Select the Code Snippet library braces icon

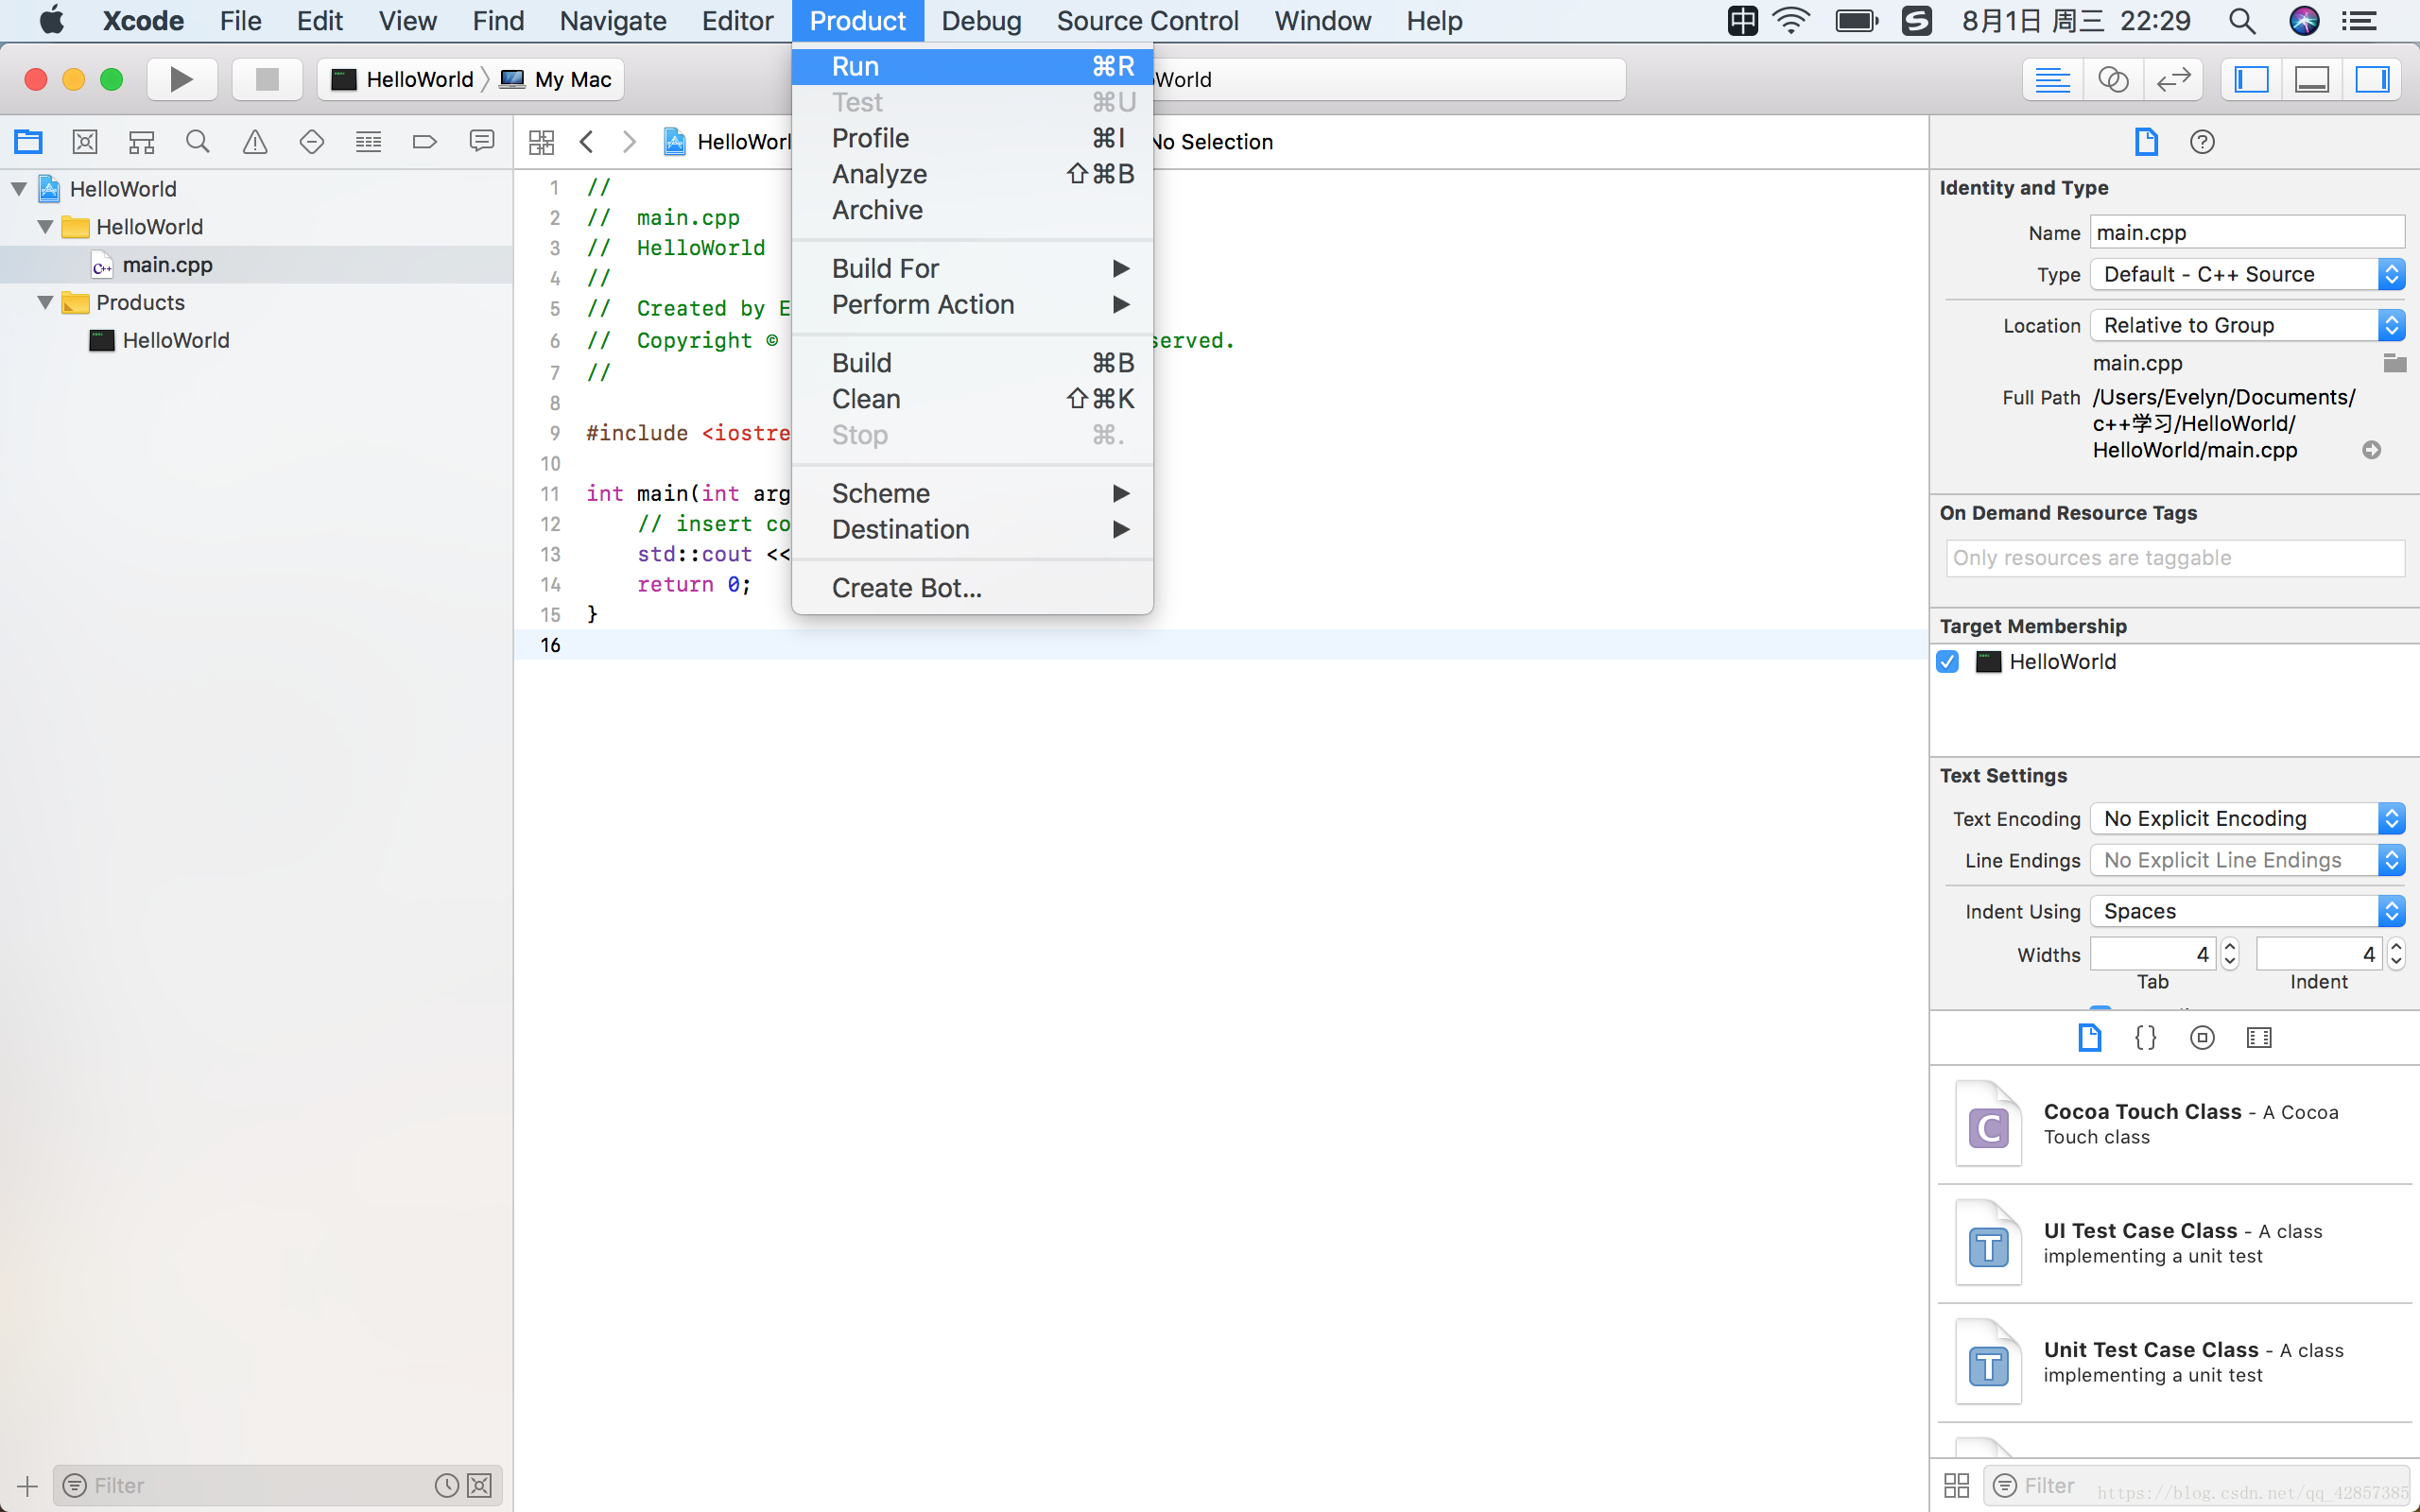click(x=2146, y=1038)
